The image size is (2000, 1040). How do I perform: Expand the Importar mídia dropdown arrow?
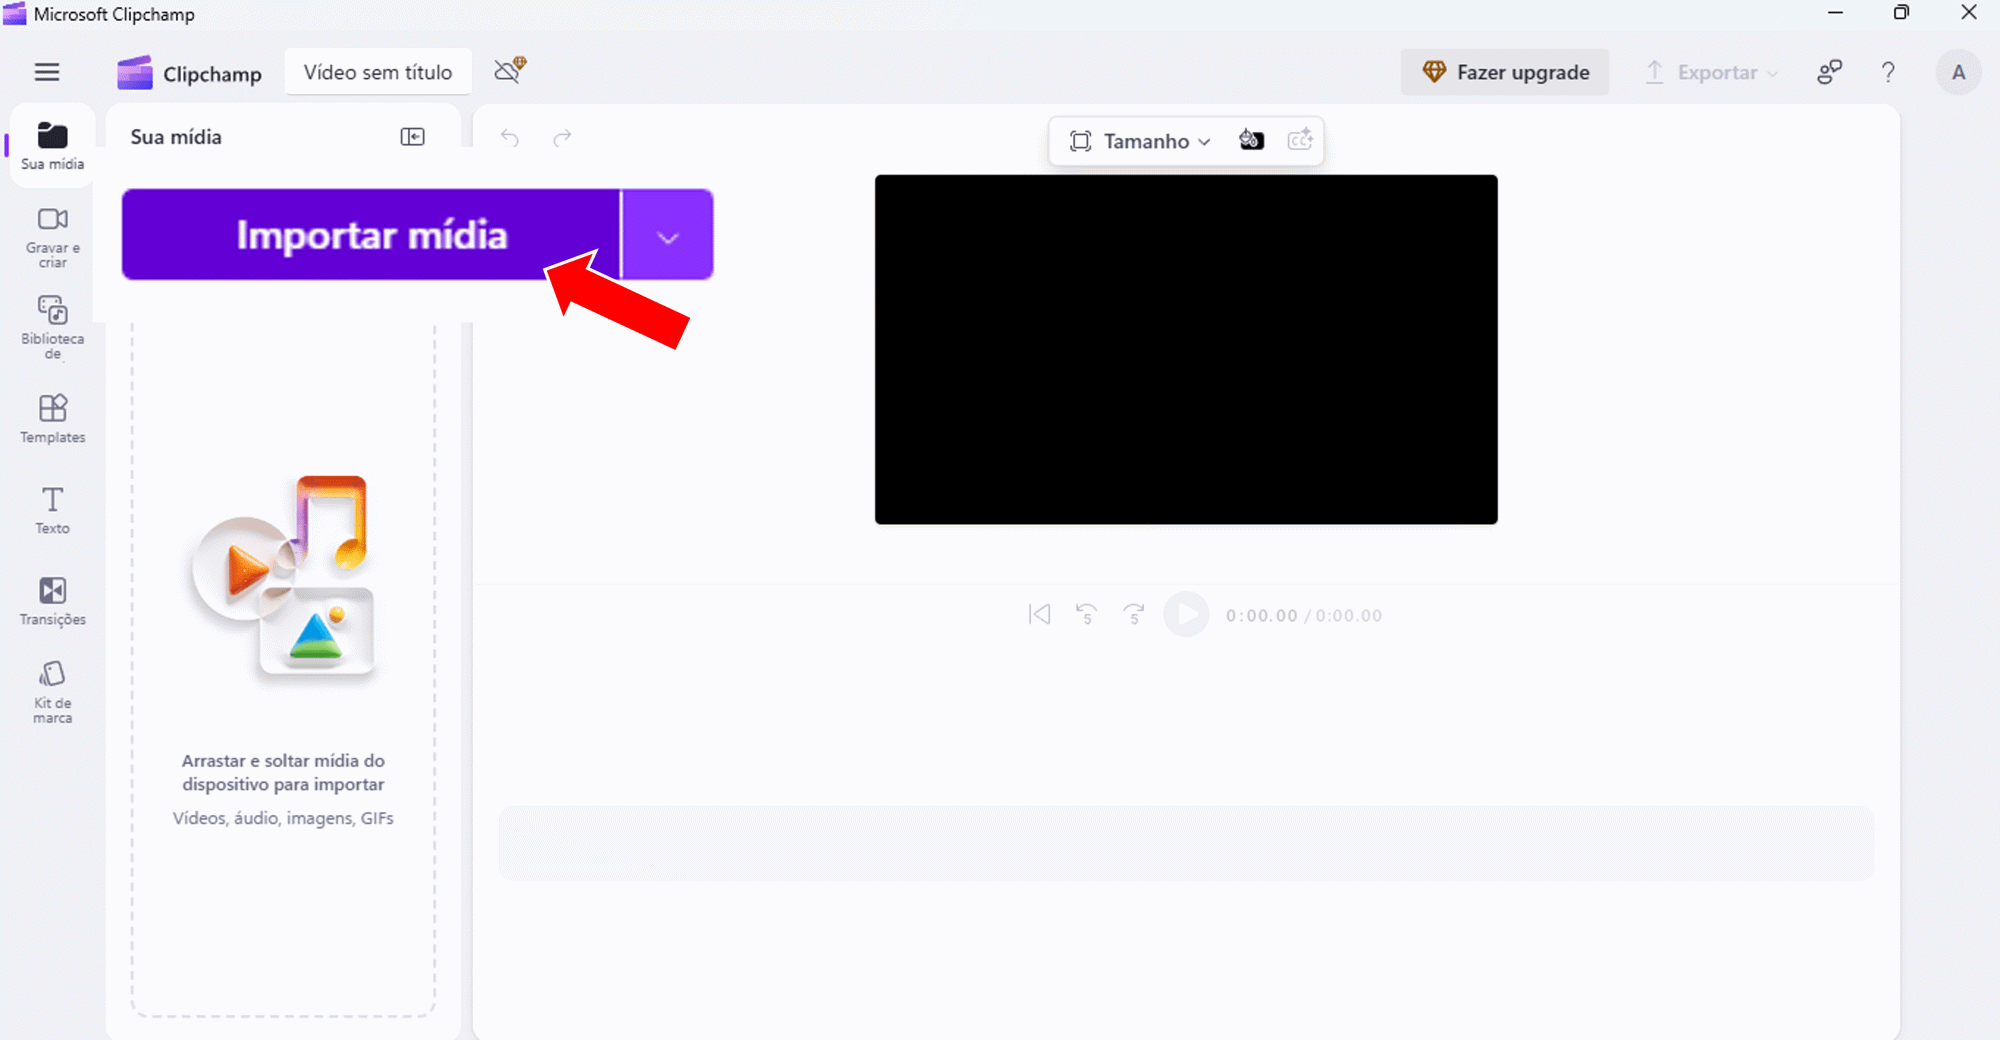[x=667, y=236]
